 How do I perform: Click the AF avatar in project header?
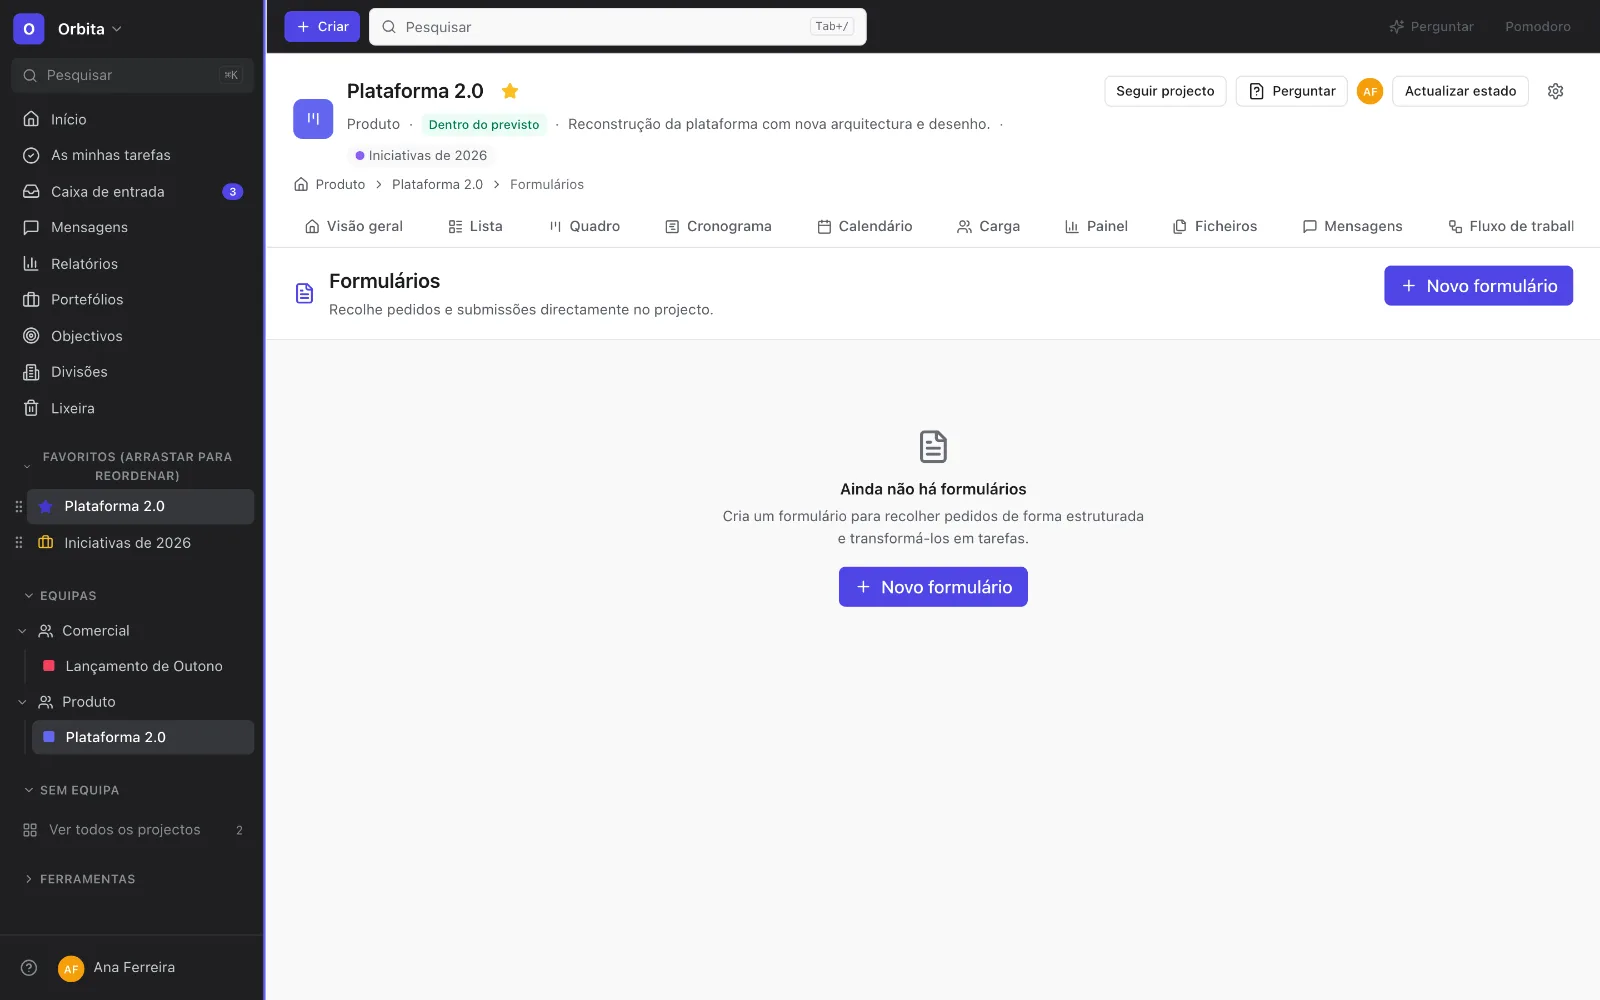coord(1370,91)
